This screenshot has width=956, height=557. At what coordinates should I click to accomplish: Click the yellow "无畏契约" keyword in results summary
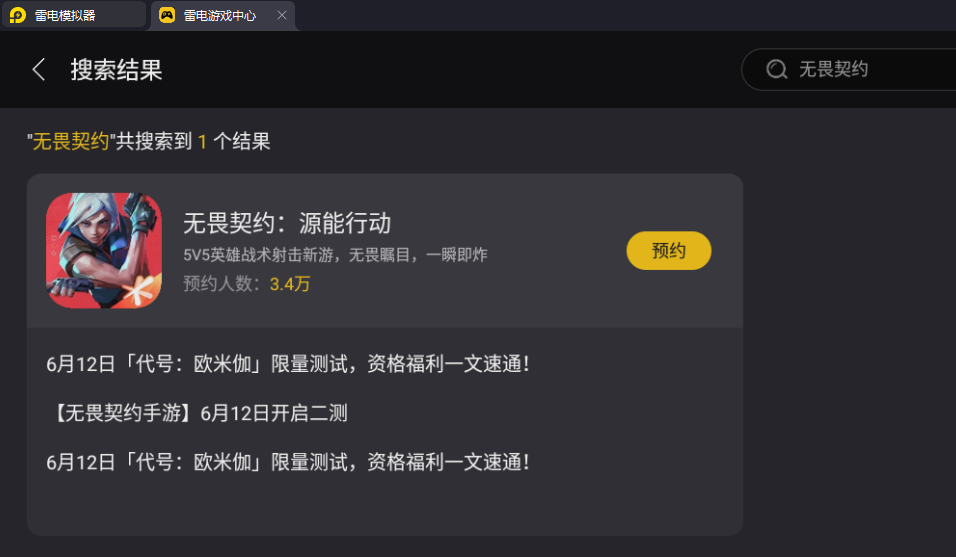[70, 142]
